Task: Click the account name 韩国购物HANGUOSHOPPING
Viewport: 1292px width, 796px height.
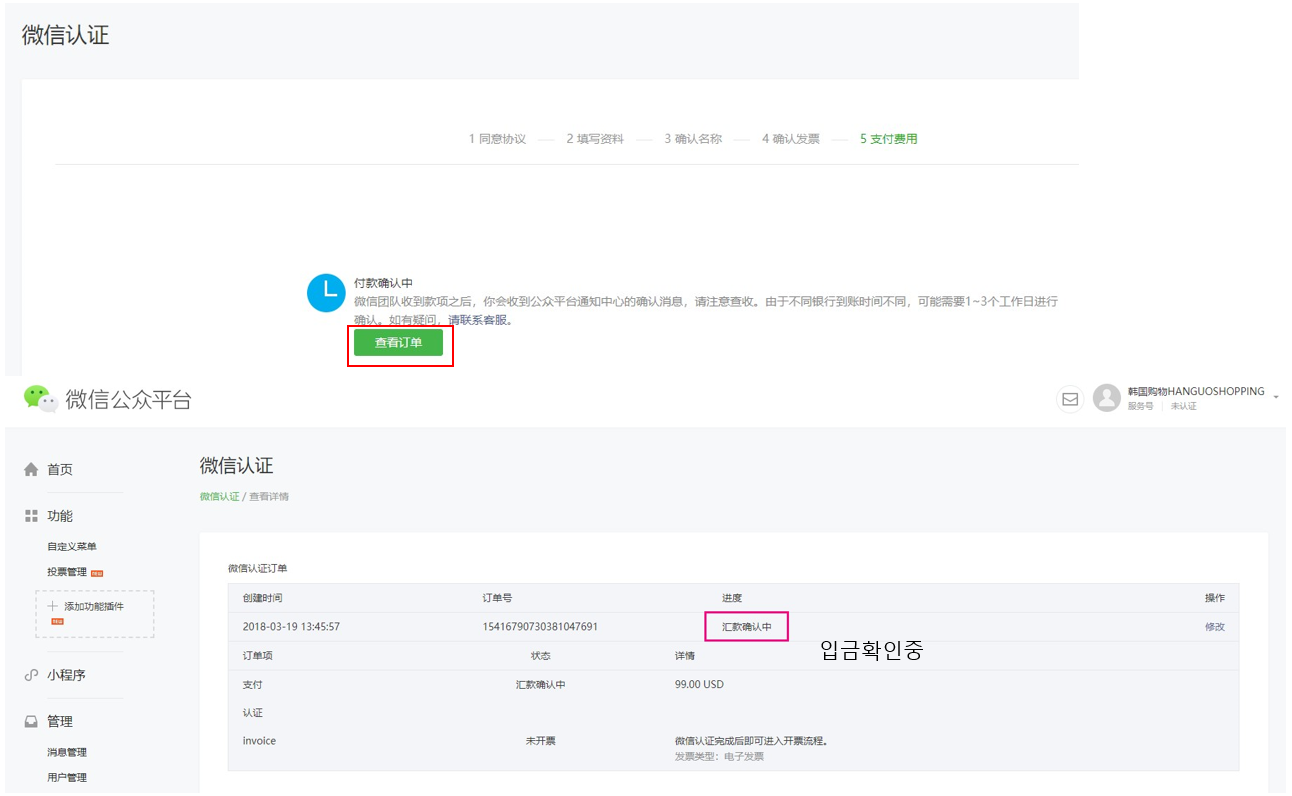Action: [1196, 391]
